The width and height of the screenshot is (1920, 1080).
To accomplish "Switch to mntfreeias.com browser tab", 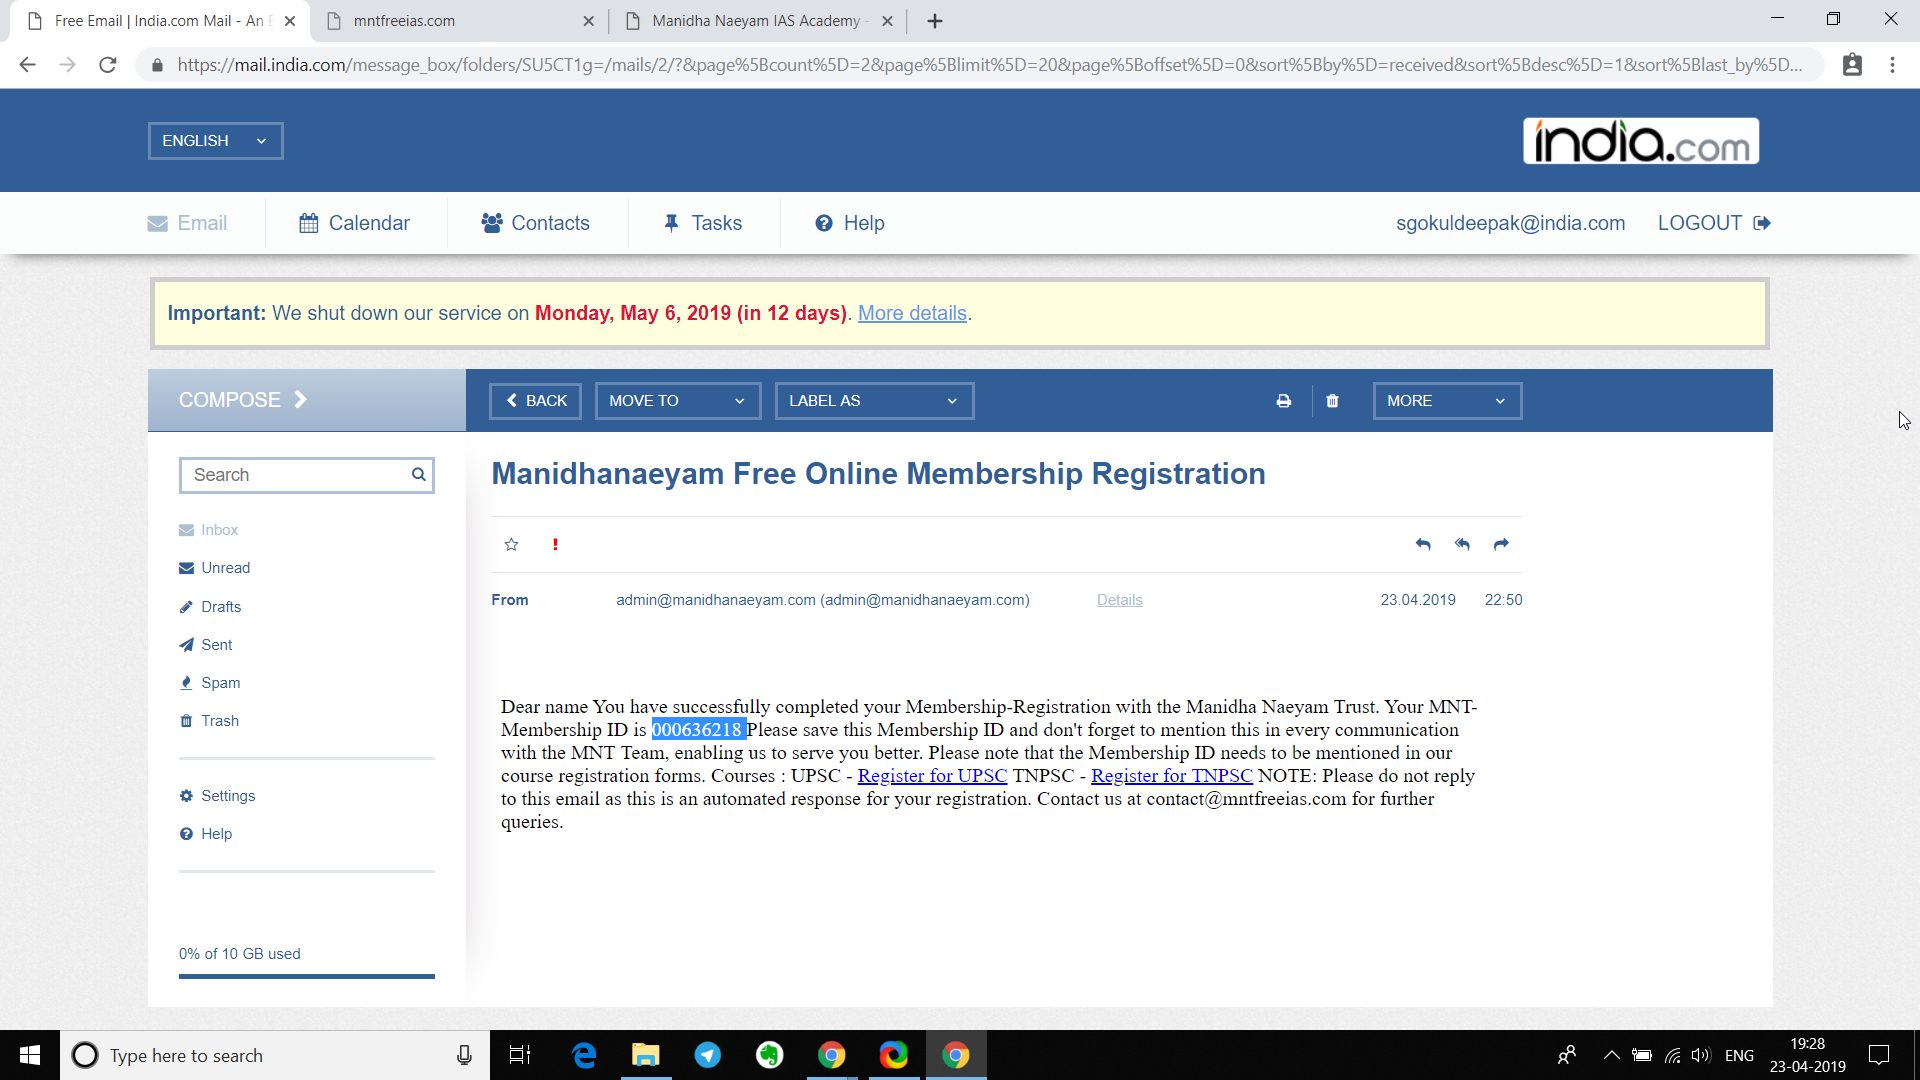I will [x=460, y=21].
